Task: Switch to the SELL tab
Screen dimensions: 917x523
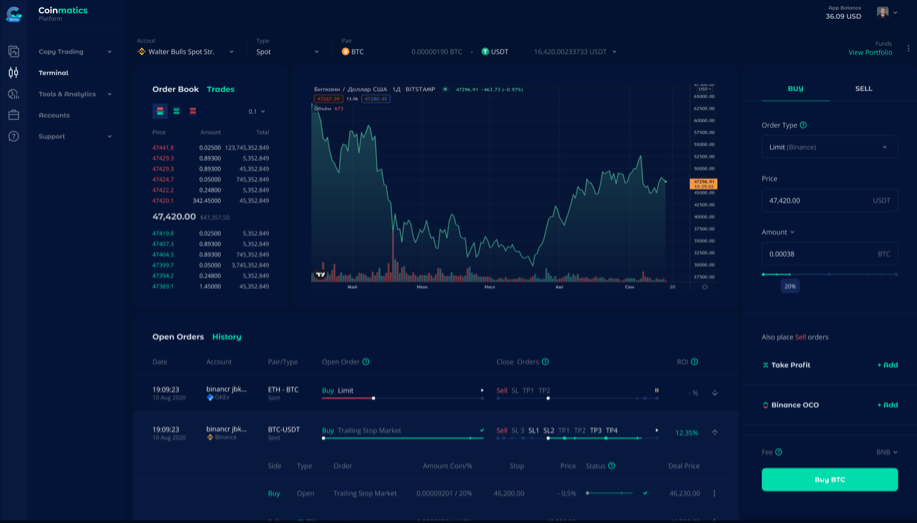Action: coord(863,89)
